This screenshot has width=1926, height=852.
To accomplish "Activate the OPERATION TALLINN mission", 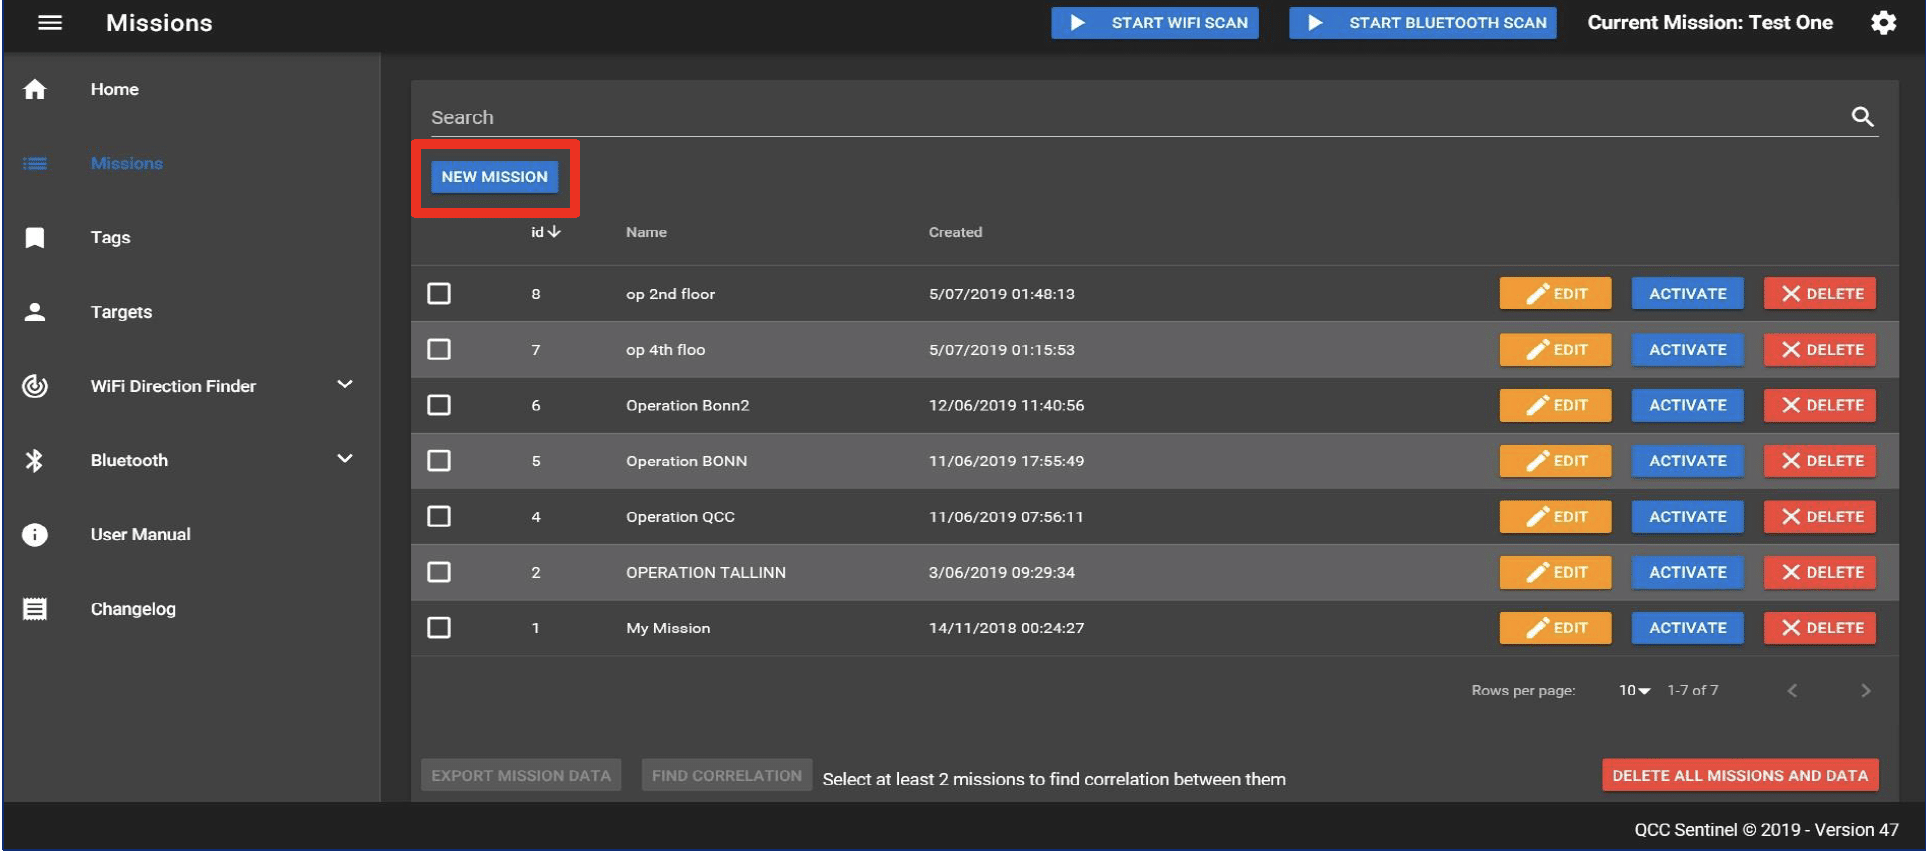I will point(1688,572).
